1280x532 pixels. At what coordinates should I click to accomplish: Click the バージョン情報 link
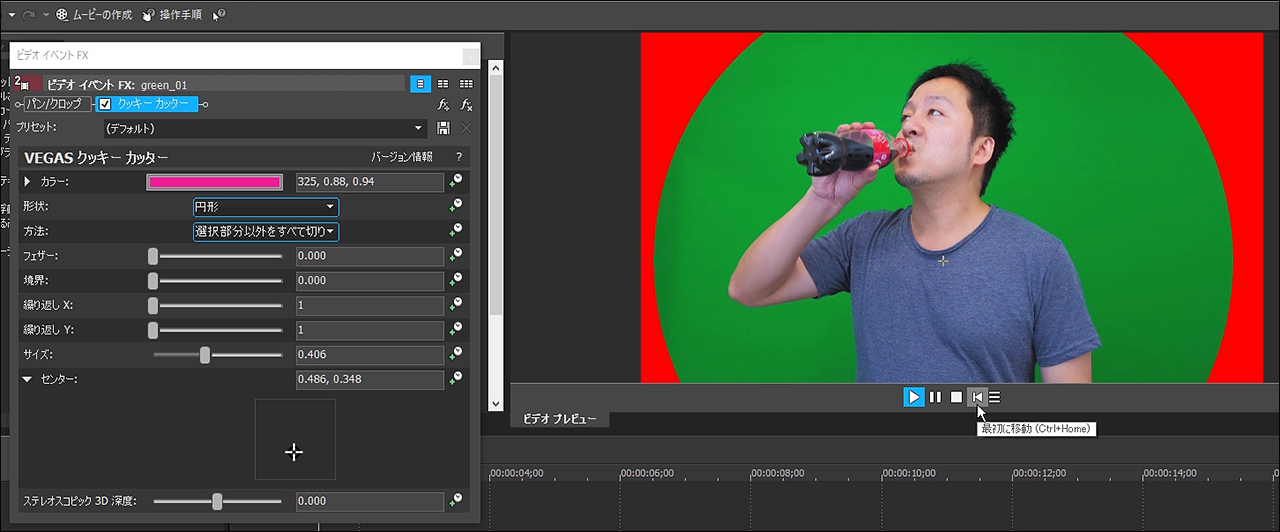(x=402, y=157)
